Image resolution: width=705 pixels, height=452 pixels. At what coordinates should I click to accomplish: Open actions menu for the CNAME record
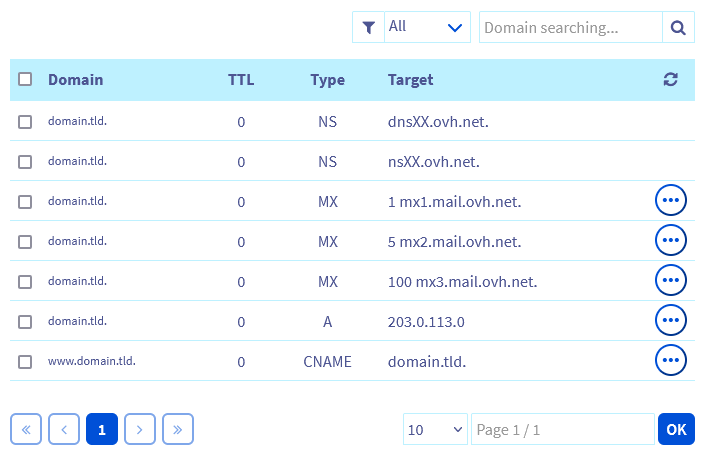point(670,360)
